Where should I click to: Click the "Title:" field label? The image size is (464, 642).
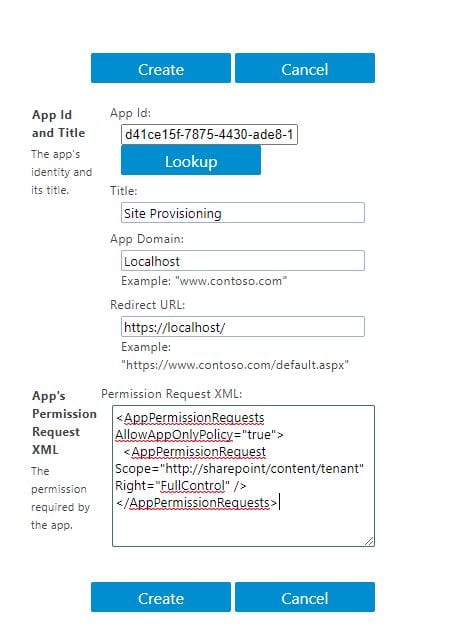124,191
